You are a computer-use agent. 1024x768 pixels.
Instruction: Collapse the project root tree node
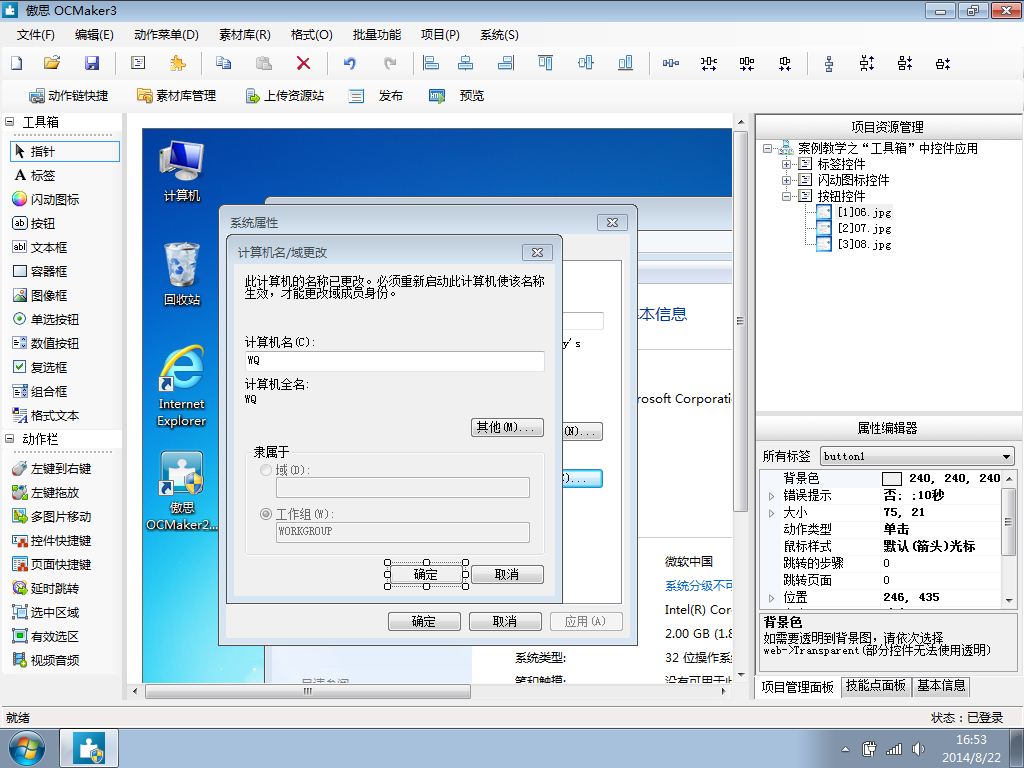[768, 149]
